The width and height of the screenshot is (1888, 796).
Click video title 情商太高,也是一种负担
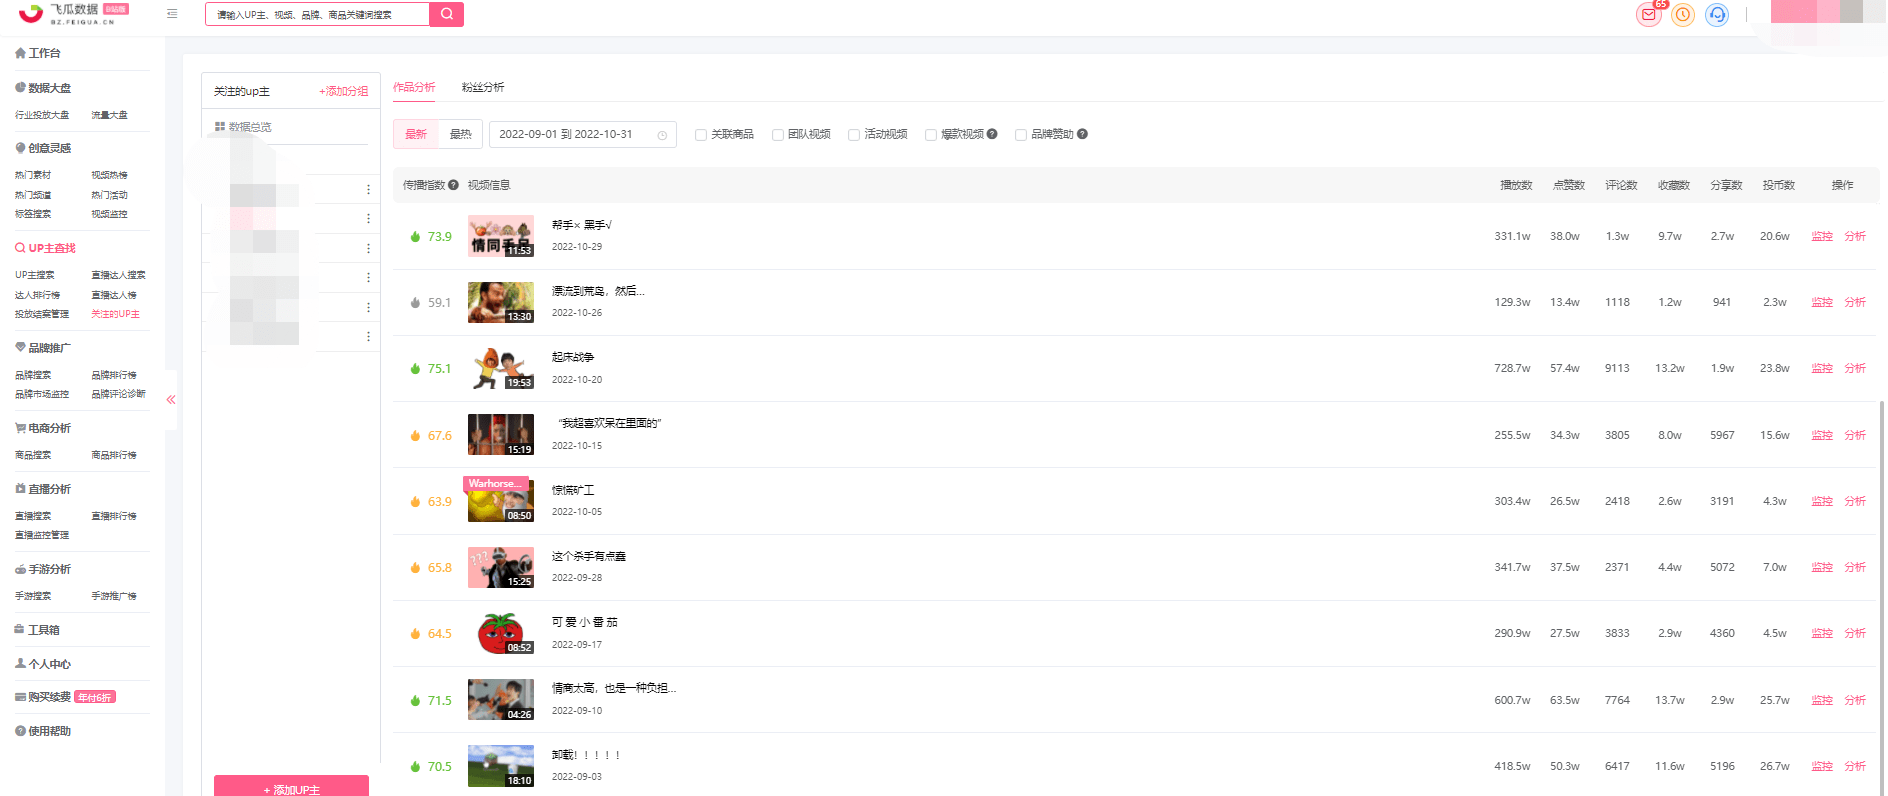click(x=614, y=688)
